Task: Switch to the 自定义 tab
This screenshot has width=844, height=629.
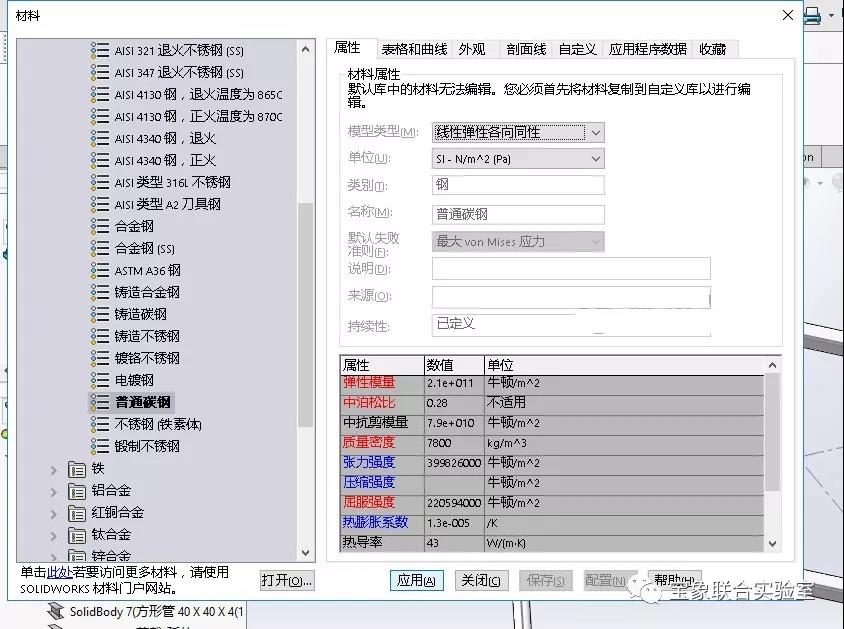Action: pos(578,50)
